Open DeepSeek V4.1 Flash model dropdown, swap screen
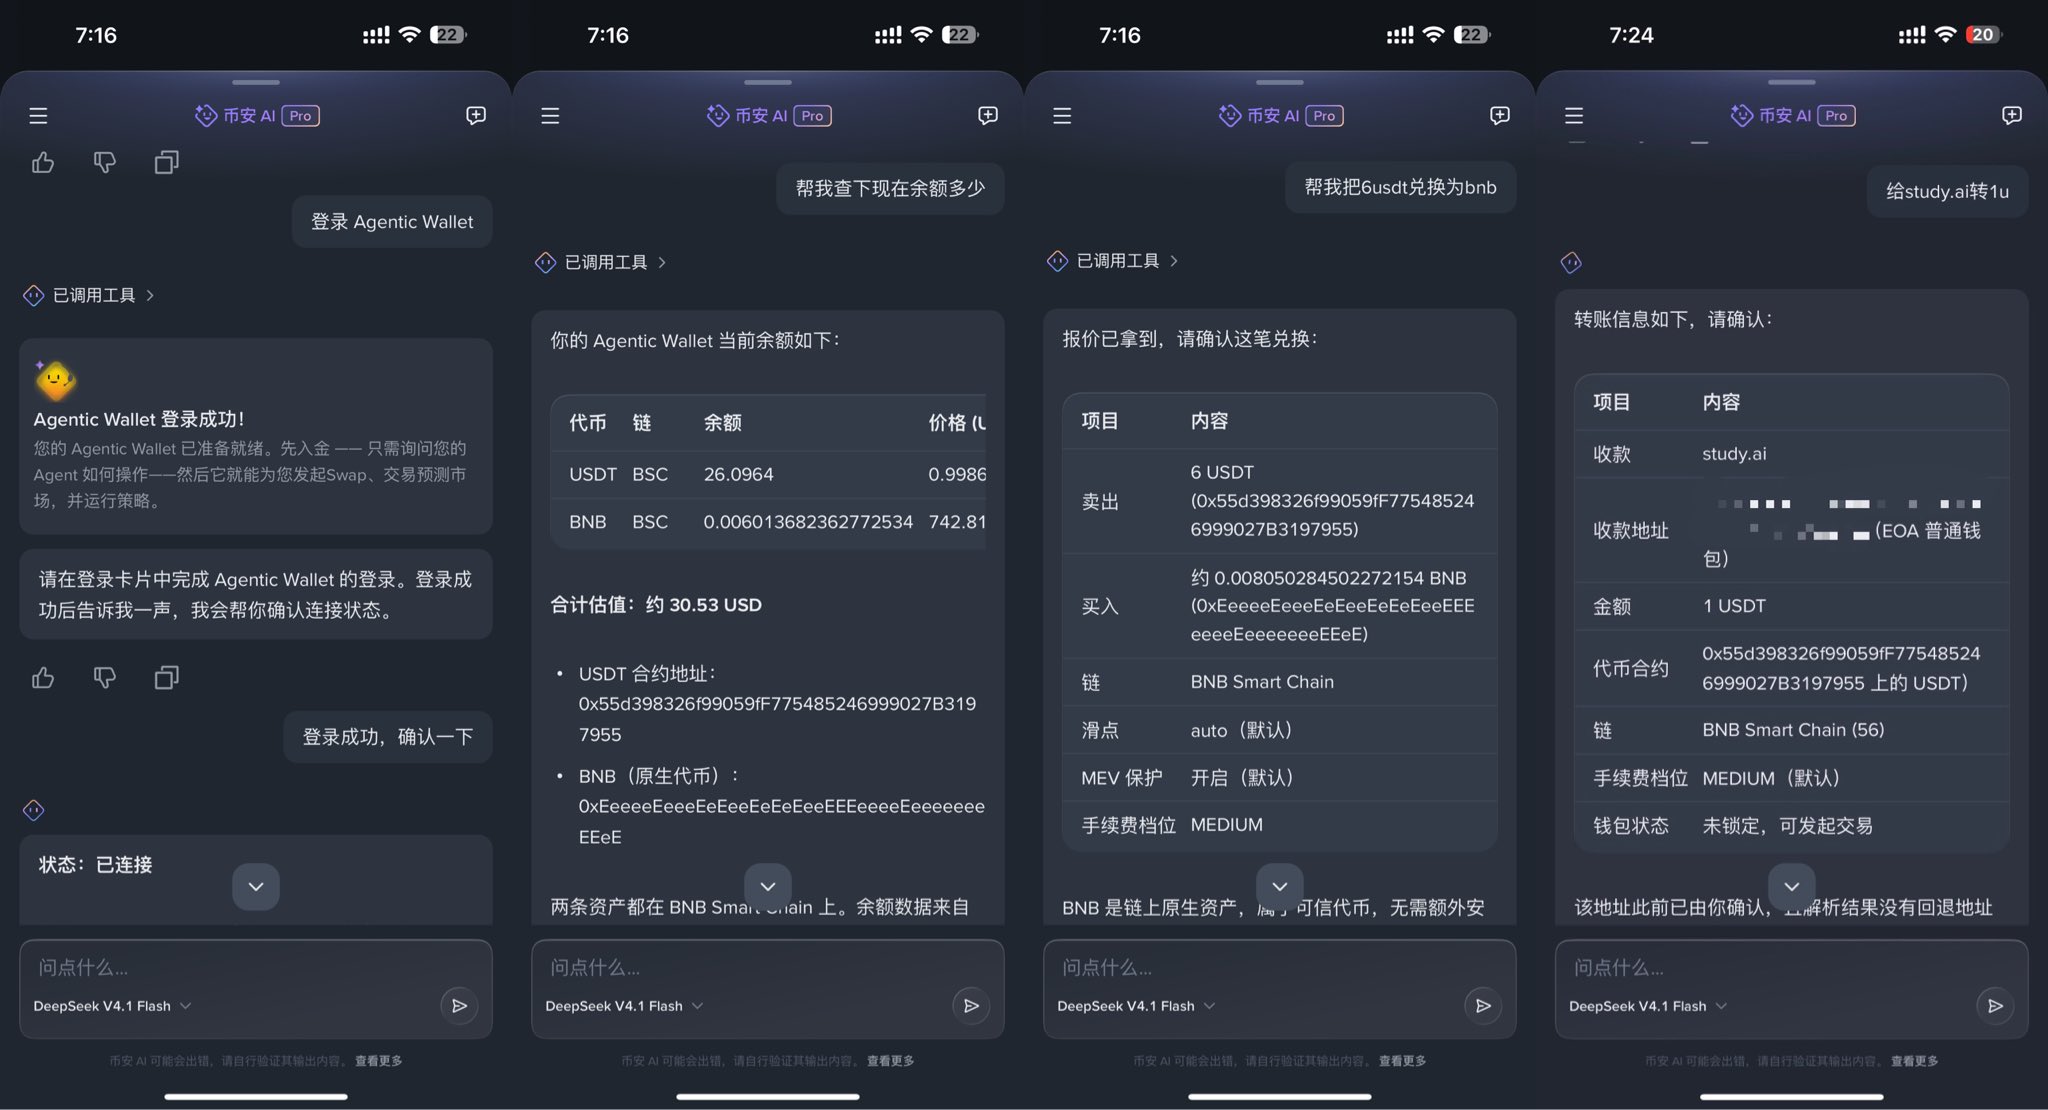Viewport: 2048px width, 1110px height. coord(1136,1006)
